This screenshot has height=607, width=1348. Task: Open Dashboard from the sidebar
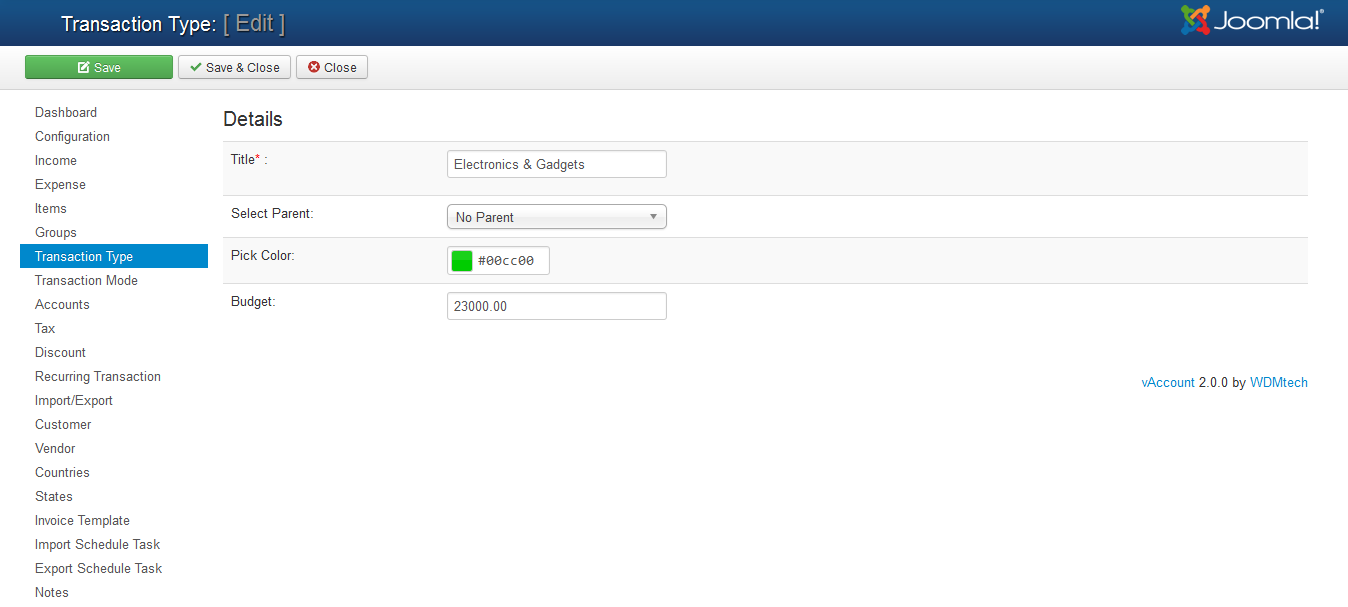66,113
